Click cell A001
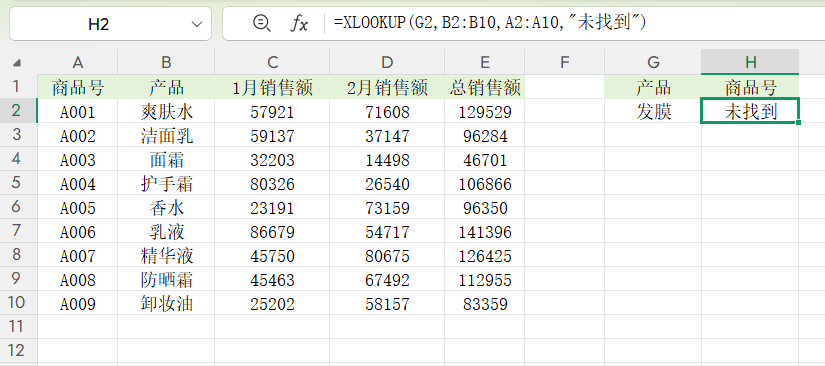Viewport: 825px width, 366px height. pyautogui.click(x=78, y=111)
